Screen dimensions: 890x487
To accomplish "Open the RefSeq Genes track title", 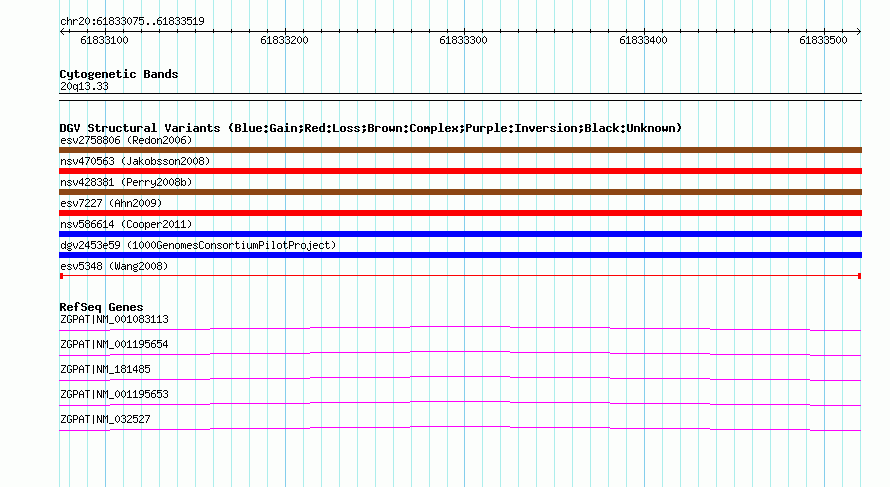I will (101, 307).
